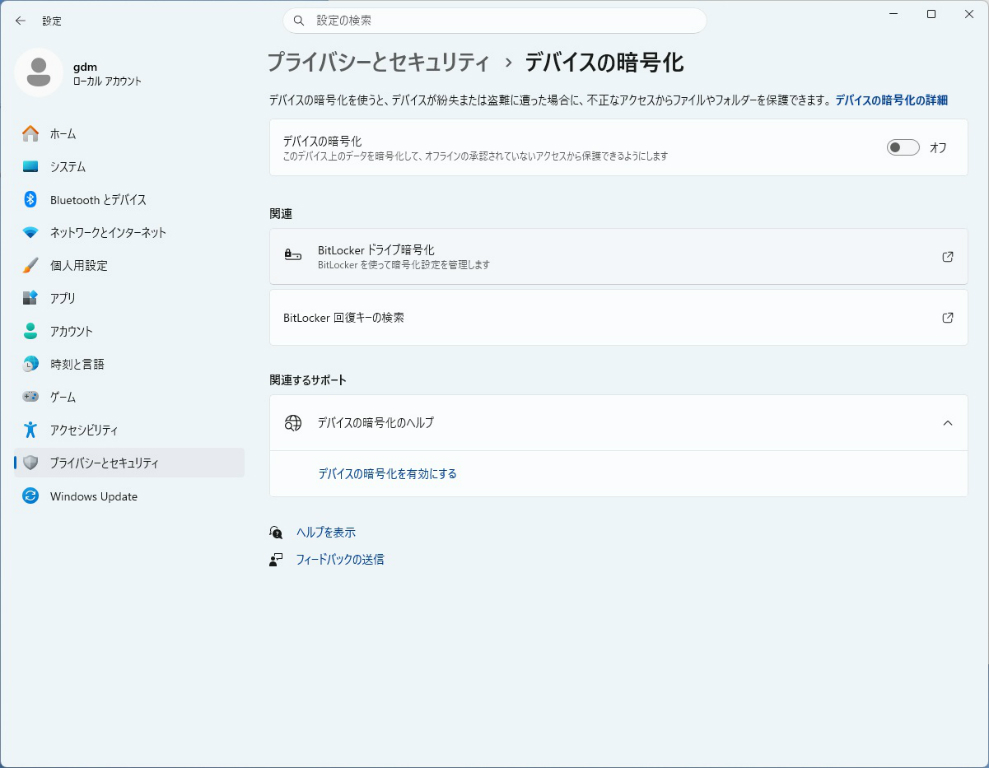Close the Settings window

click(969, 14)
